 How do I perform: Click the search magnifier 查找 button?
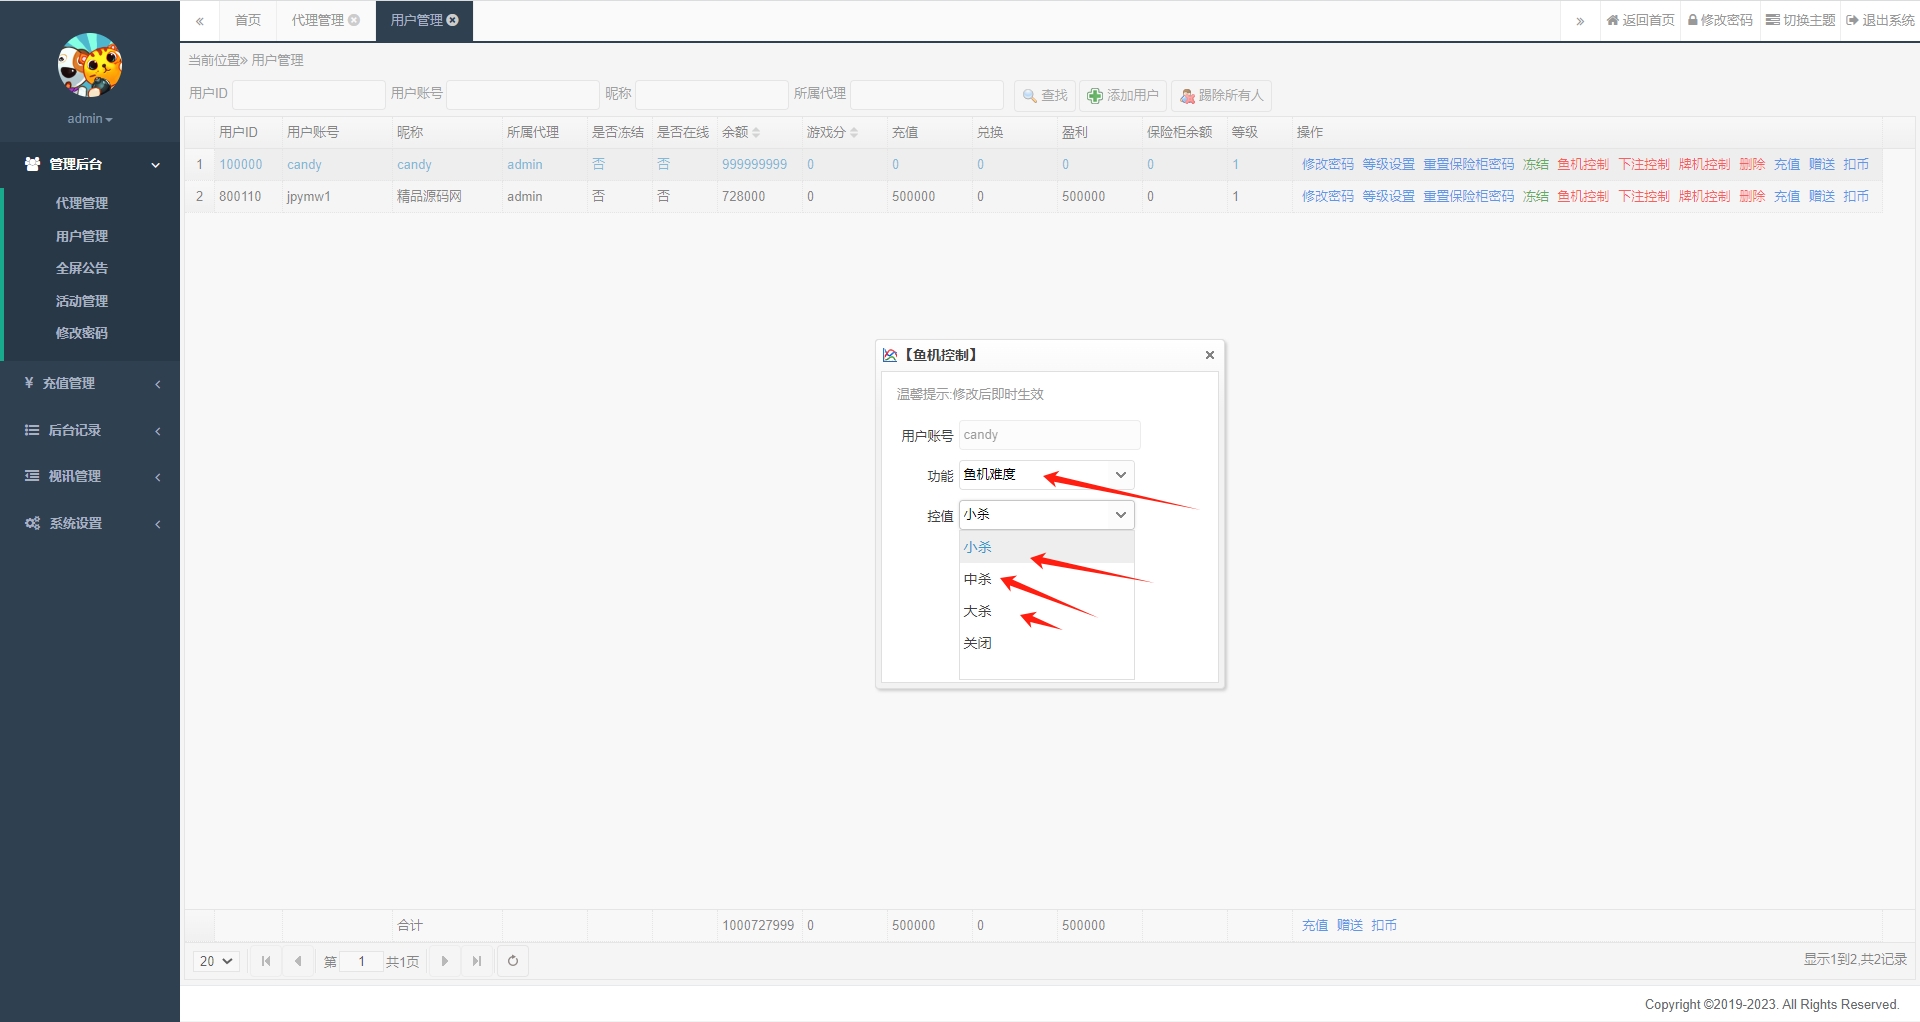point(1045,96)
